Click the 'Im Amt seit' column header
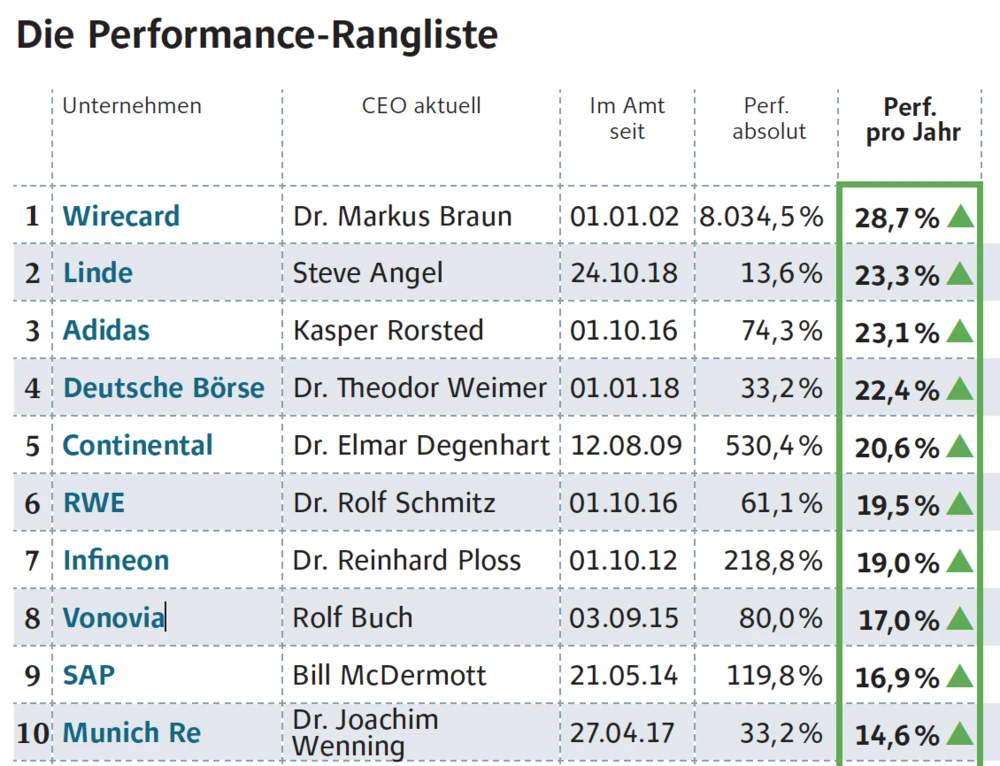 (x=627, y=118)
